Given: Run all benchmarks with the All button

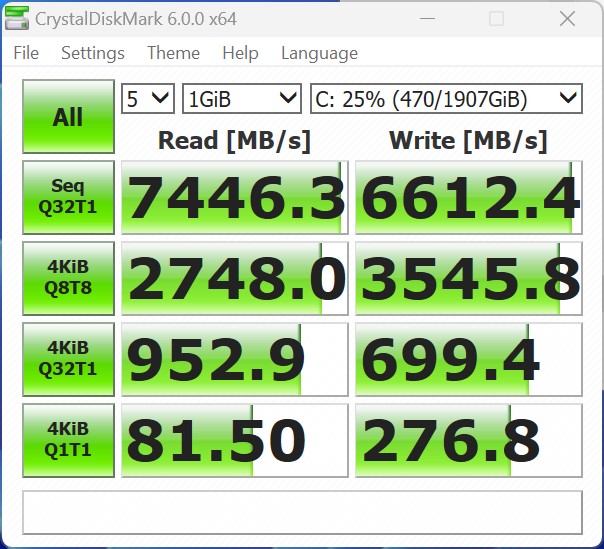Looking at the screenshot, I should point(68,116).
